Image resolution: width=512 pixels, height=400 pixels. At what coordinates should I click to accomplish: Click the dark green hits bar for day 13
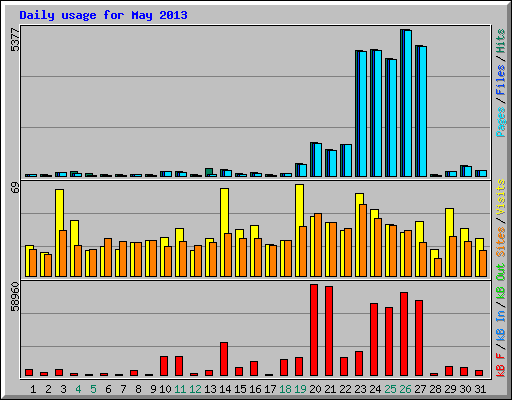[x=209, y=171]
